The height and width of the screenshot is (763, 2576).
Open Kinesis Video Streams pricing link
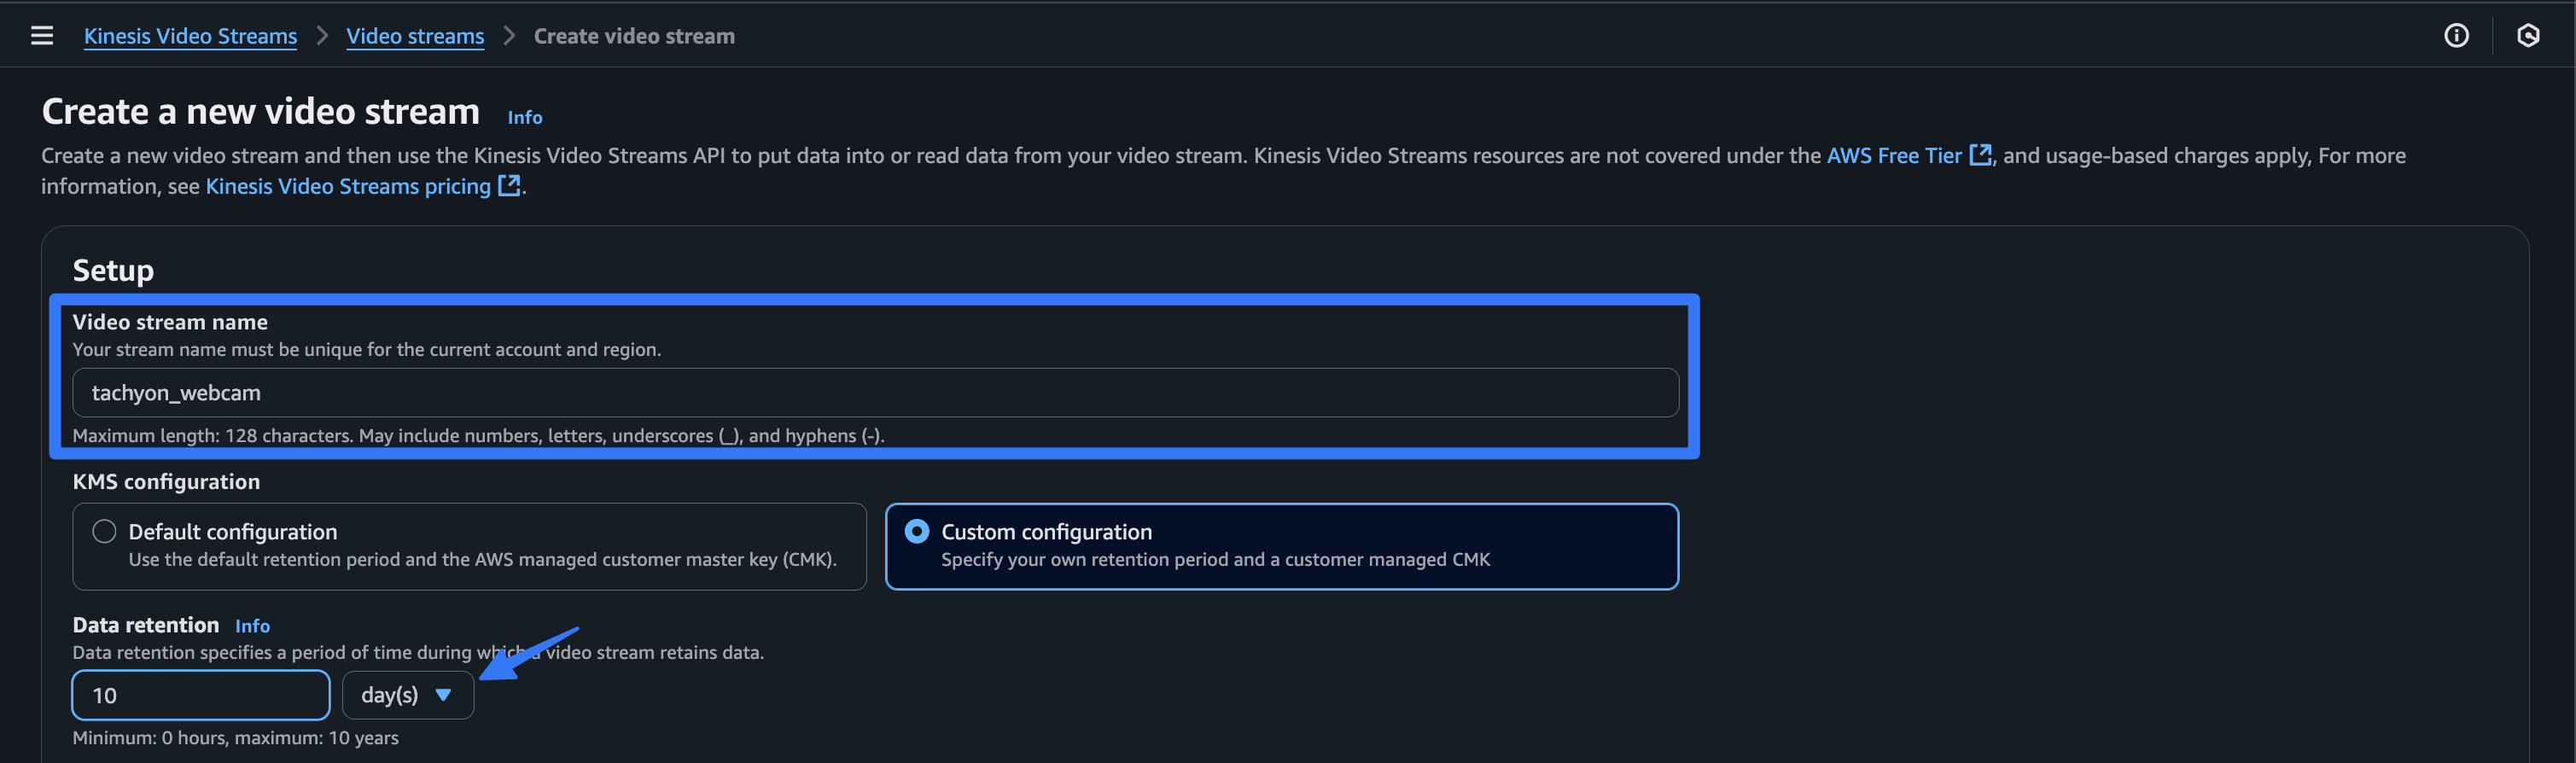pyautogui.click(x=348, y=186)
